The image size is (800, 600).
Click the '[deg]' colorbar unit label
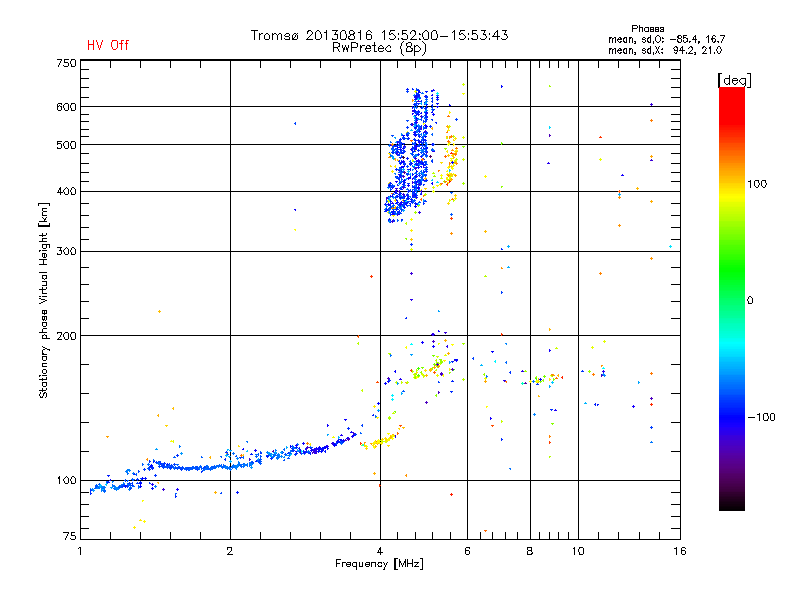pyautogui.click(x=734, y=80)
